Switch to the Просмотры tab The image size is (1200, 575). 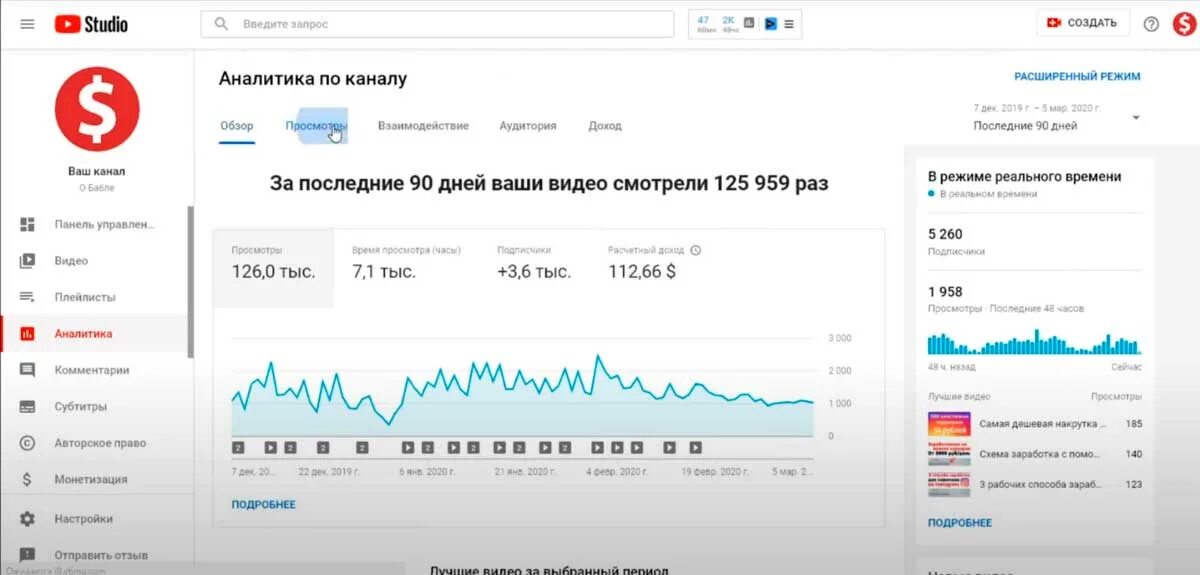(x=315, y=126)
